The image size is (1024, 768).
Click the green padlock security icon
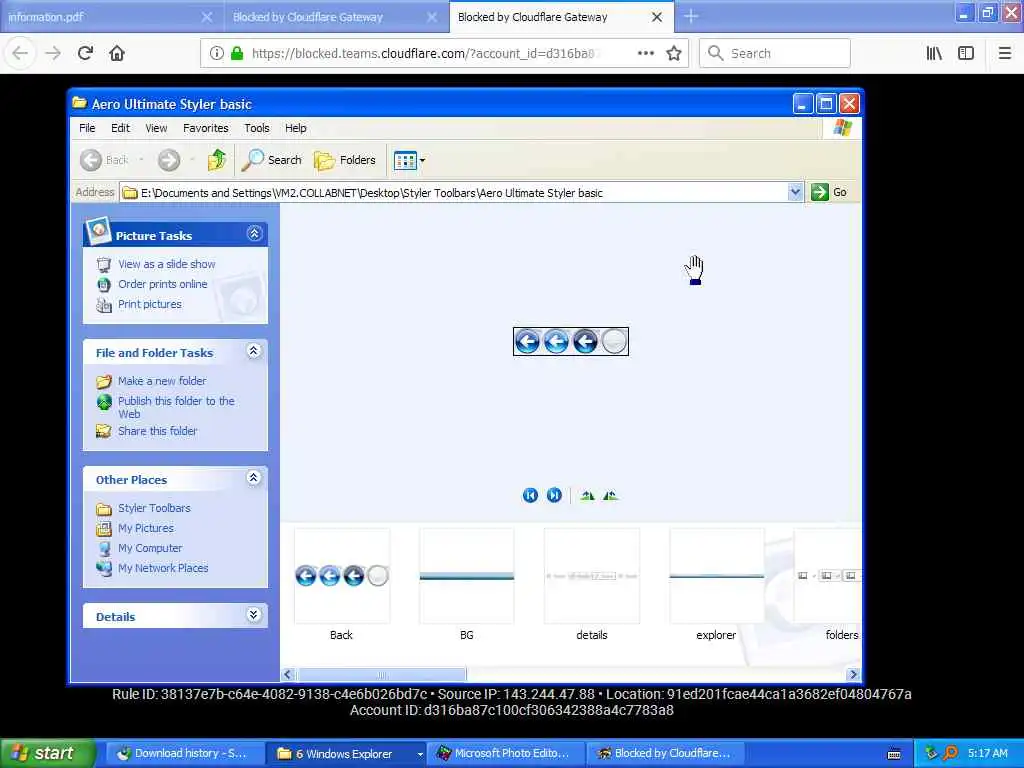(x=237, y=53)
